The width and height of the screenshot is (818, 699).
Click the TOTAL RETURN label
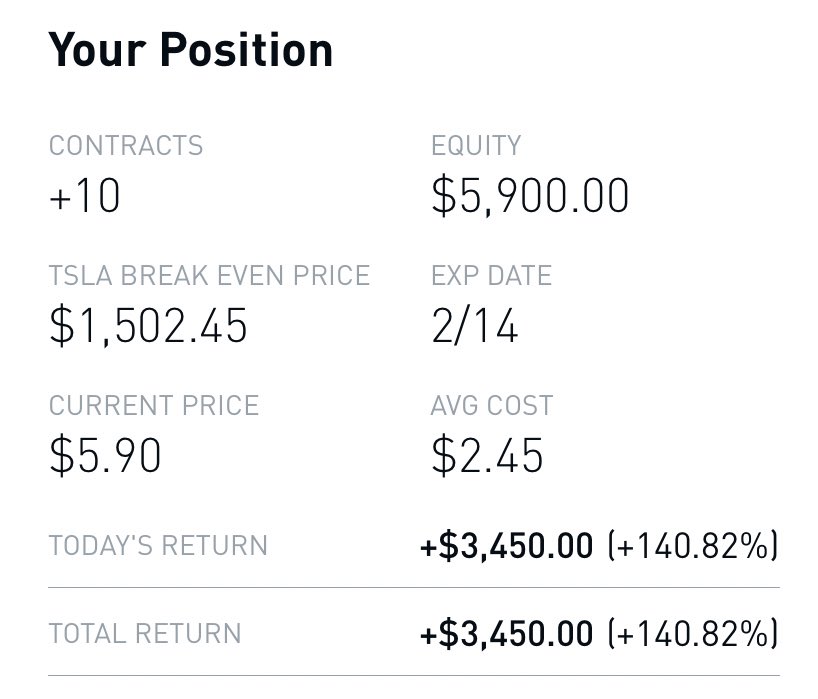click(x=145, y=633)
